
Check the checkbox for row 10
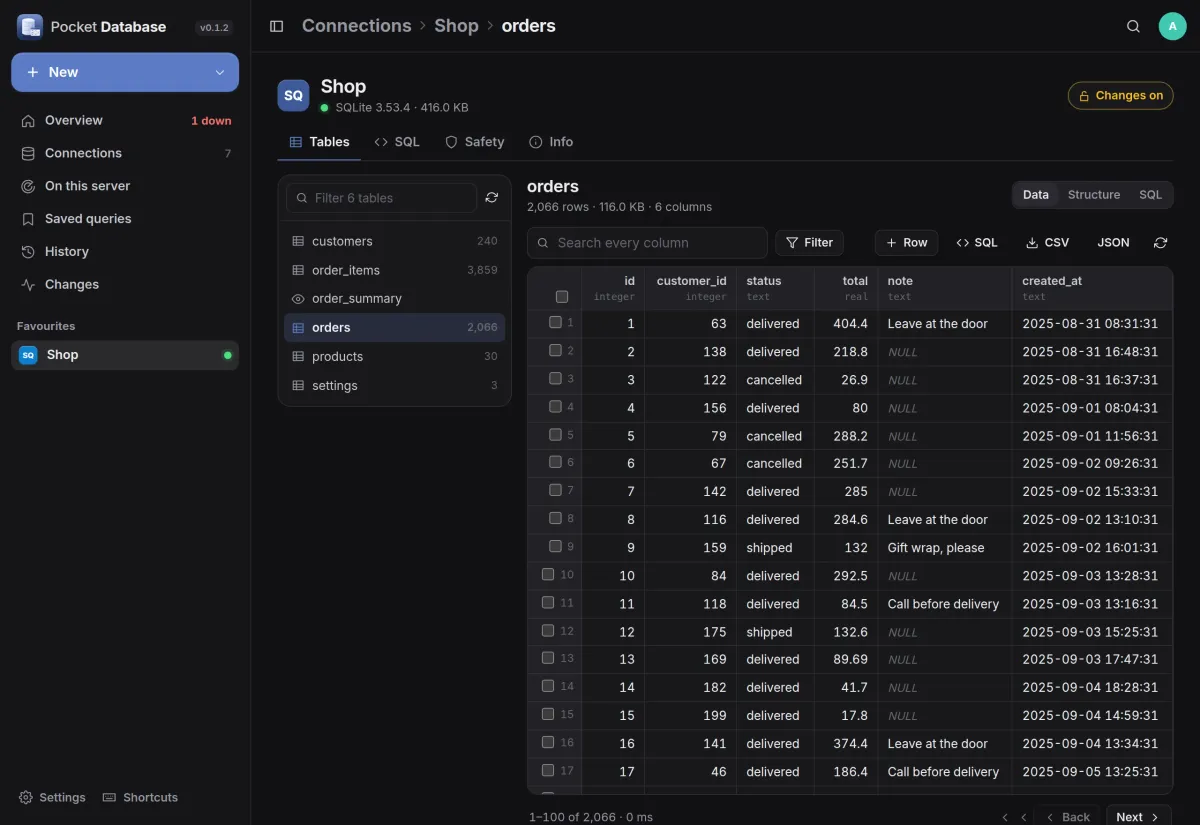548,575
